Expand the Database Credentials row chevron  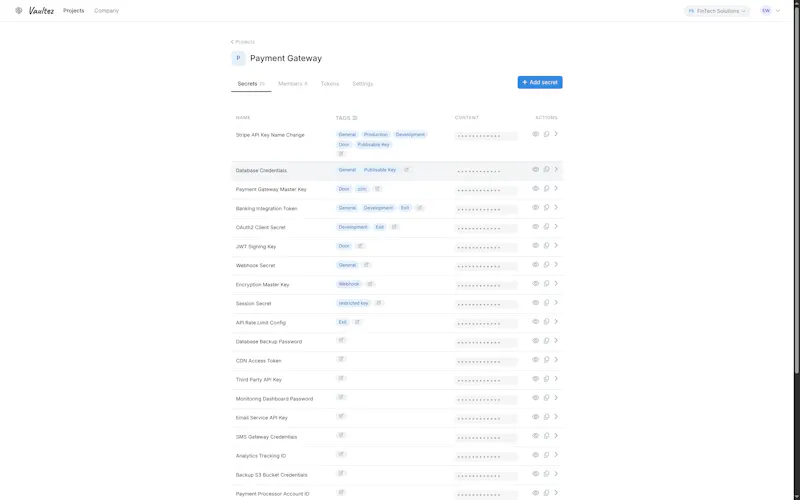556,169
